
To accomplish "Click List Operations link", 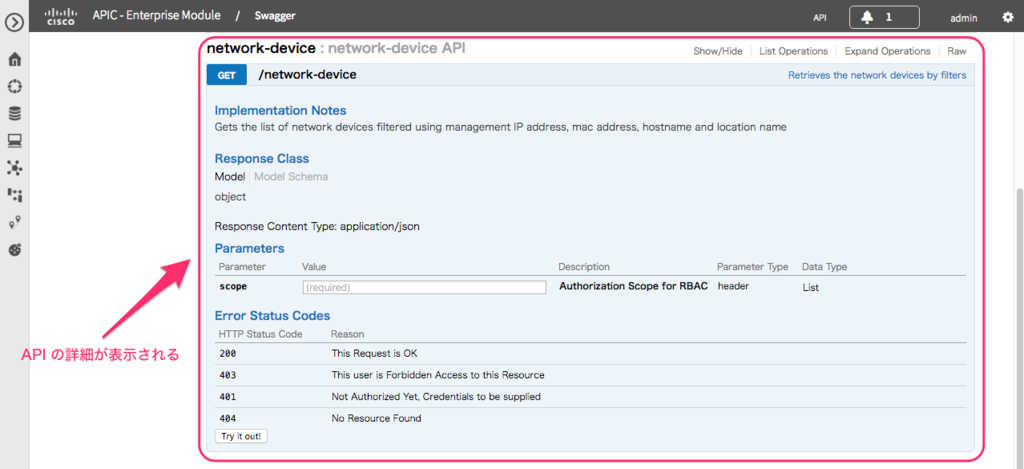I will pyautogui.click(x=793, y=51).
